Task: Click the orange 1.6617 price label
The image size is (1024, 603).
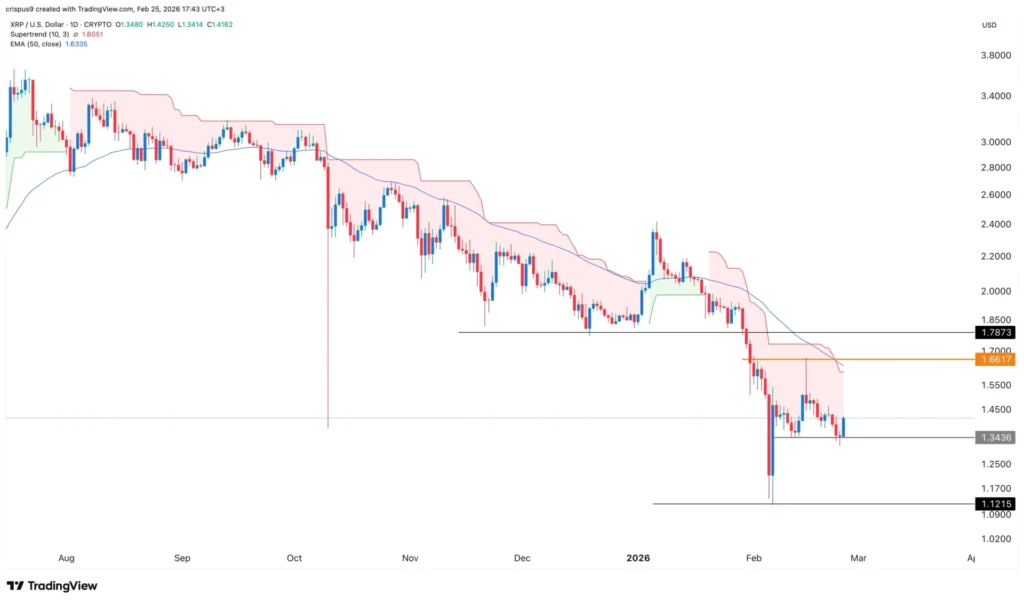Action: 995,359
